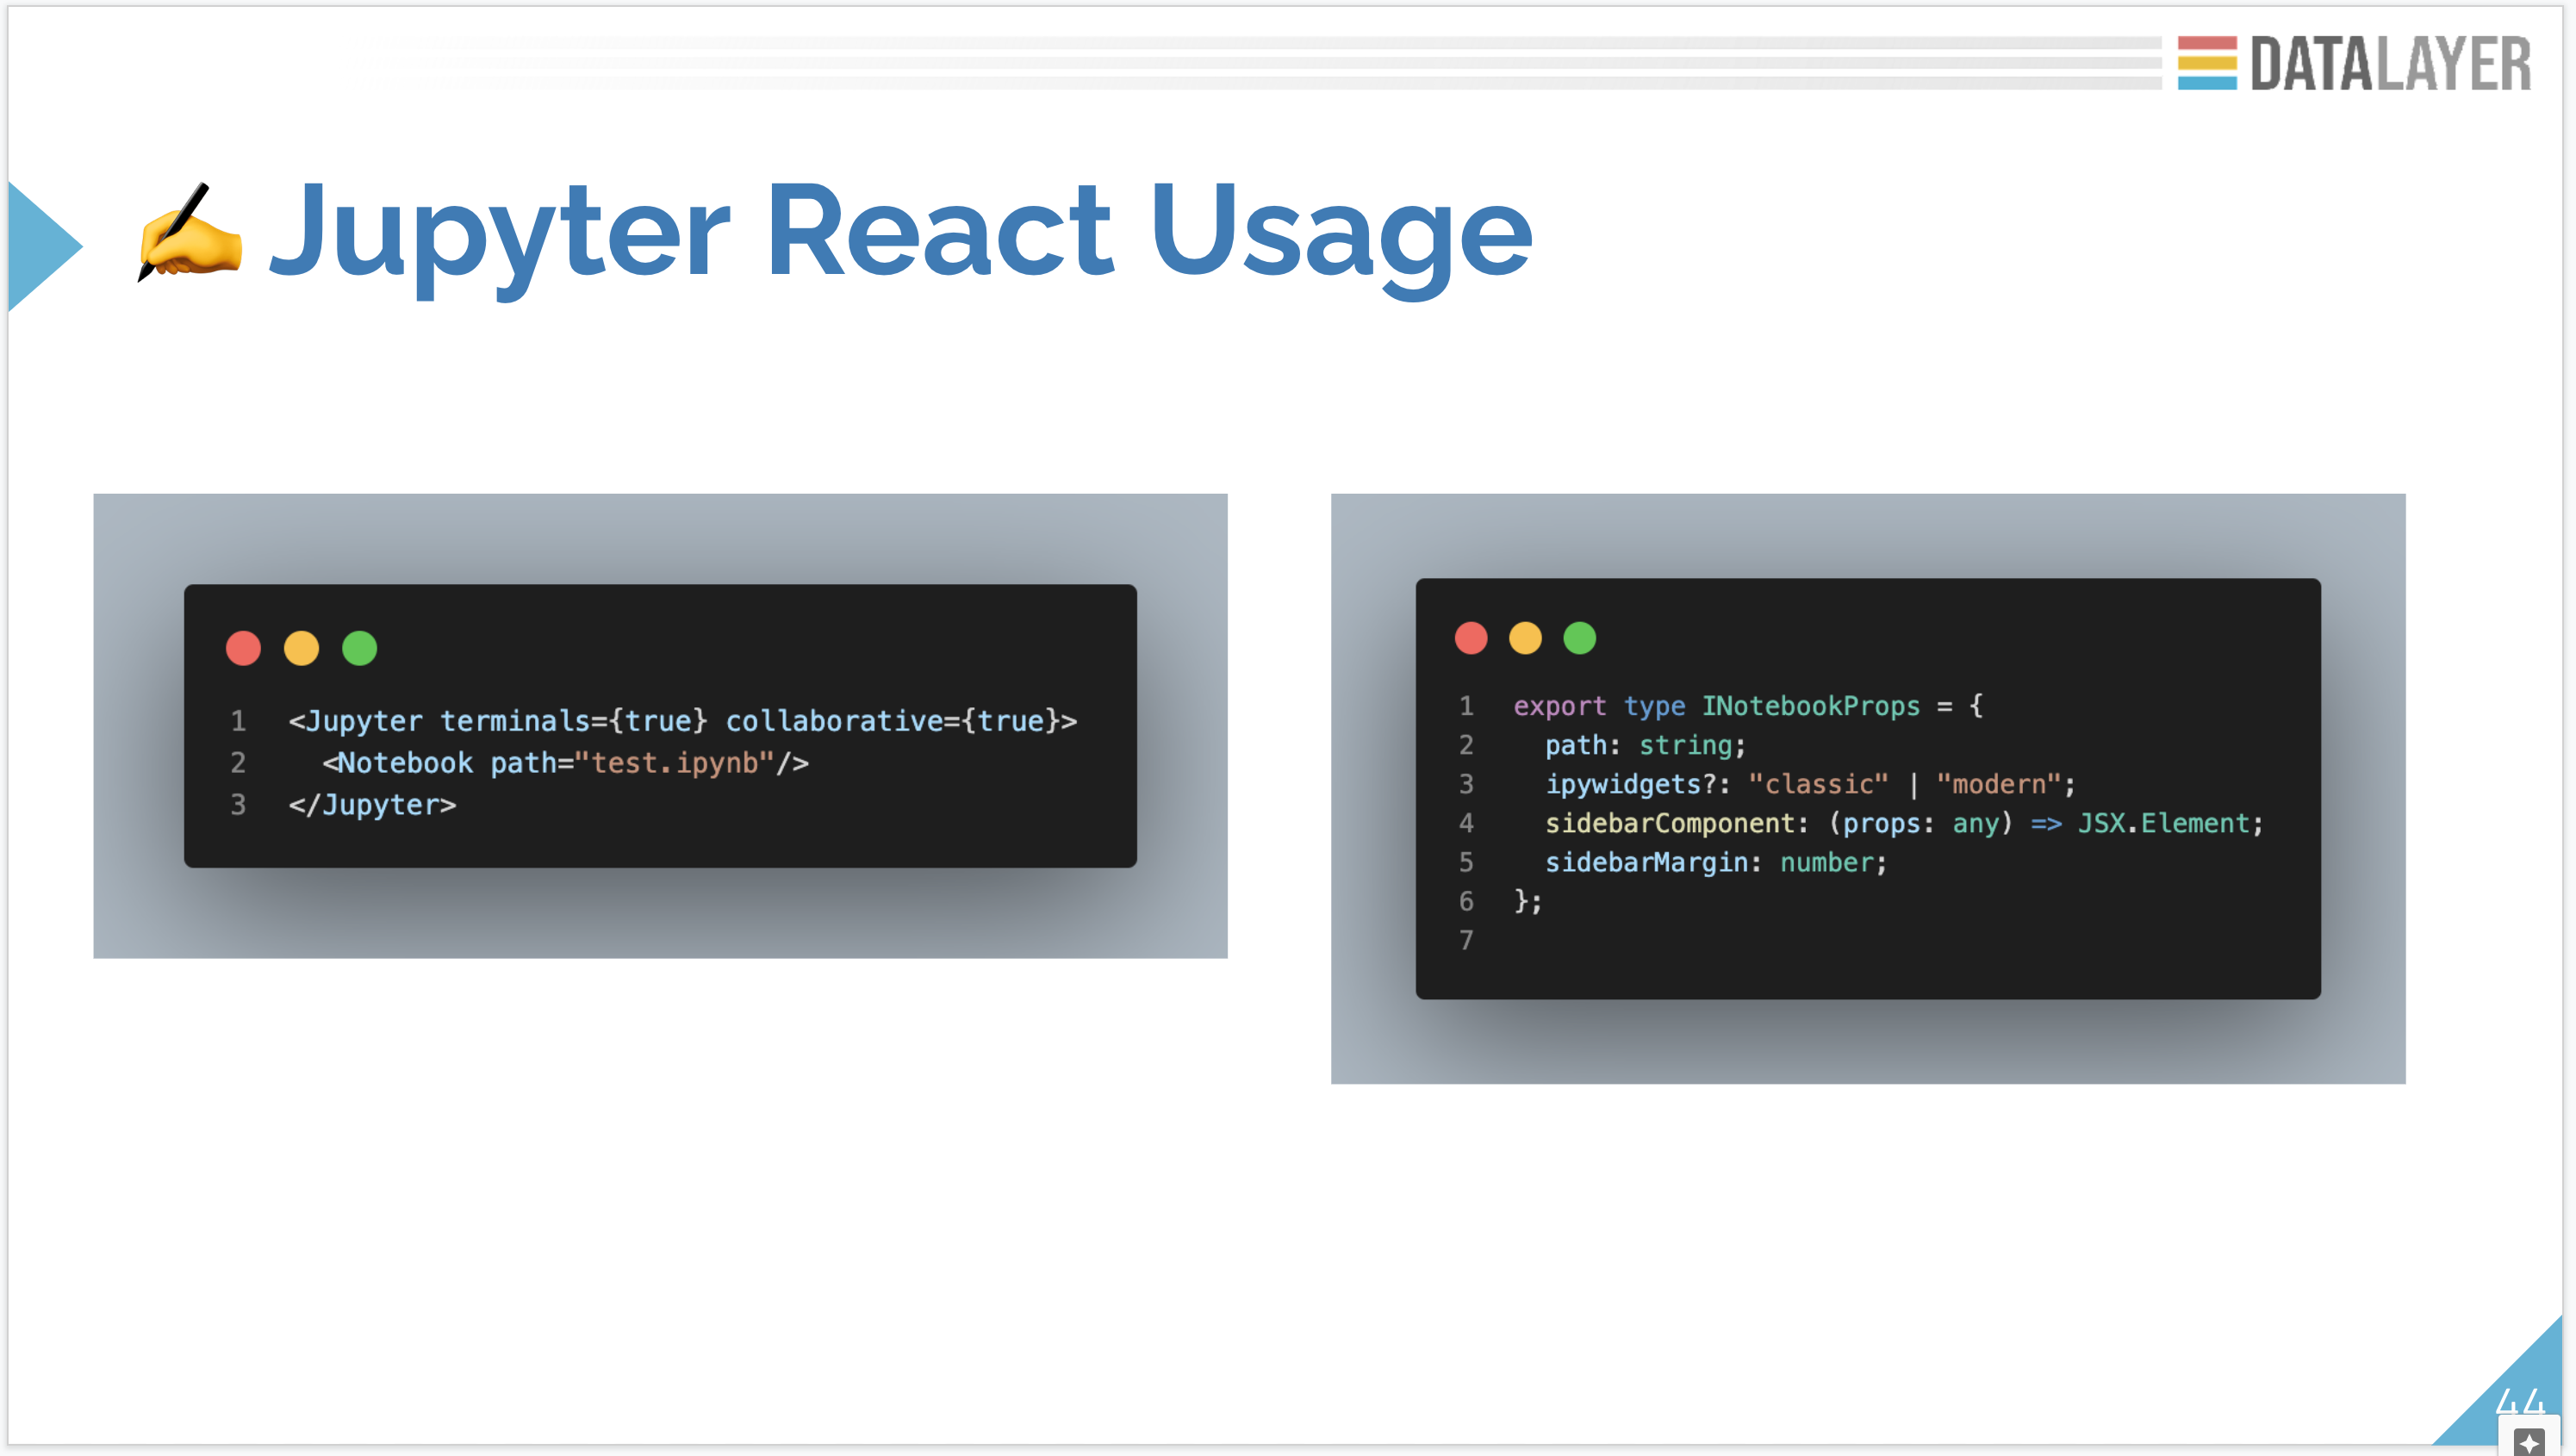2576x1456 pixels.
Task: Click the DATALAYER wordmark text
Action: click(x=2391, y=64)
